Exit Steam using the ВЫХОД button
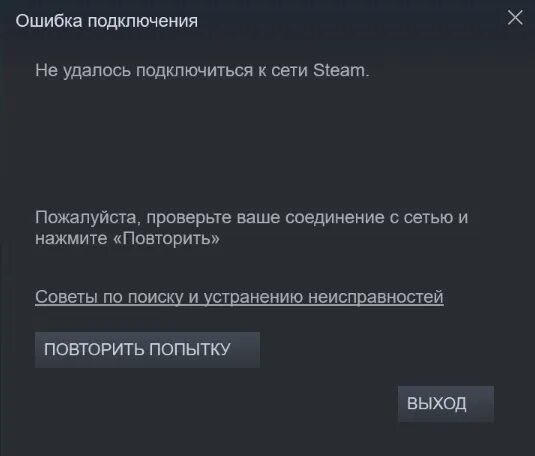This screenshot has width=535, height=456. coord(446,404)
